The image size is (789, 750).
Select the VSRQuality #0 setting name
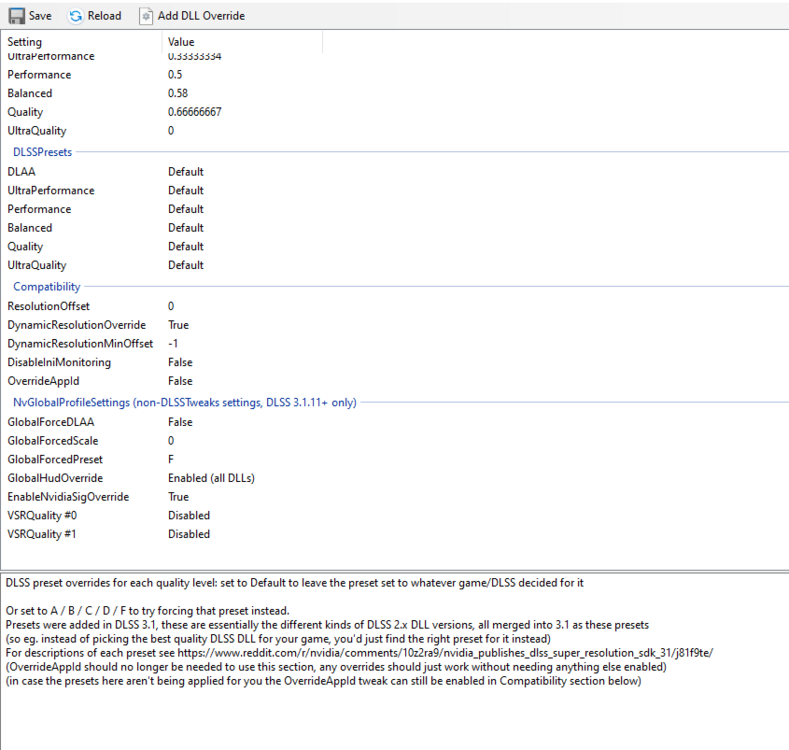[x=42, y=515]
